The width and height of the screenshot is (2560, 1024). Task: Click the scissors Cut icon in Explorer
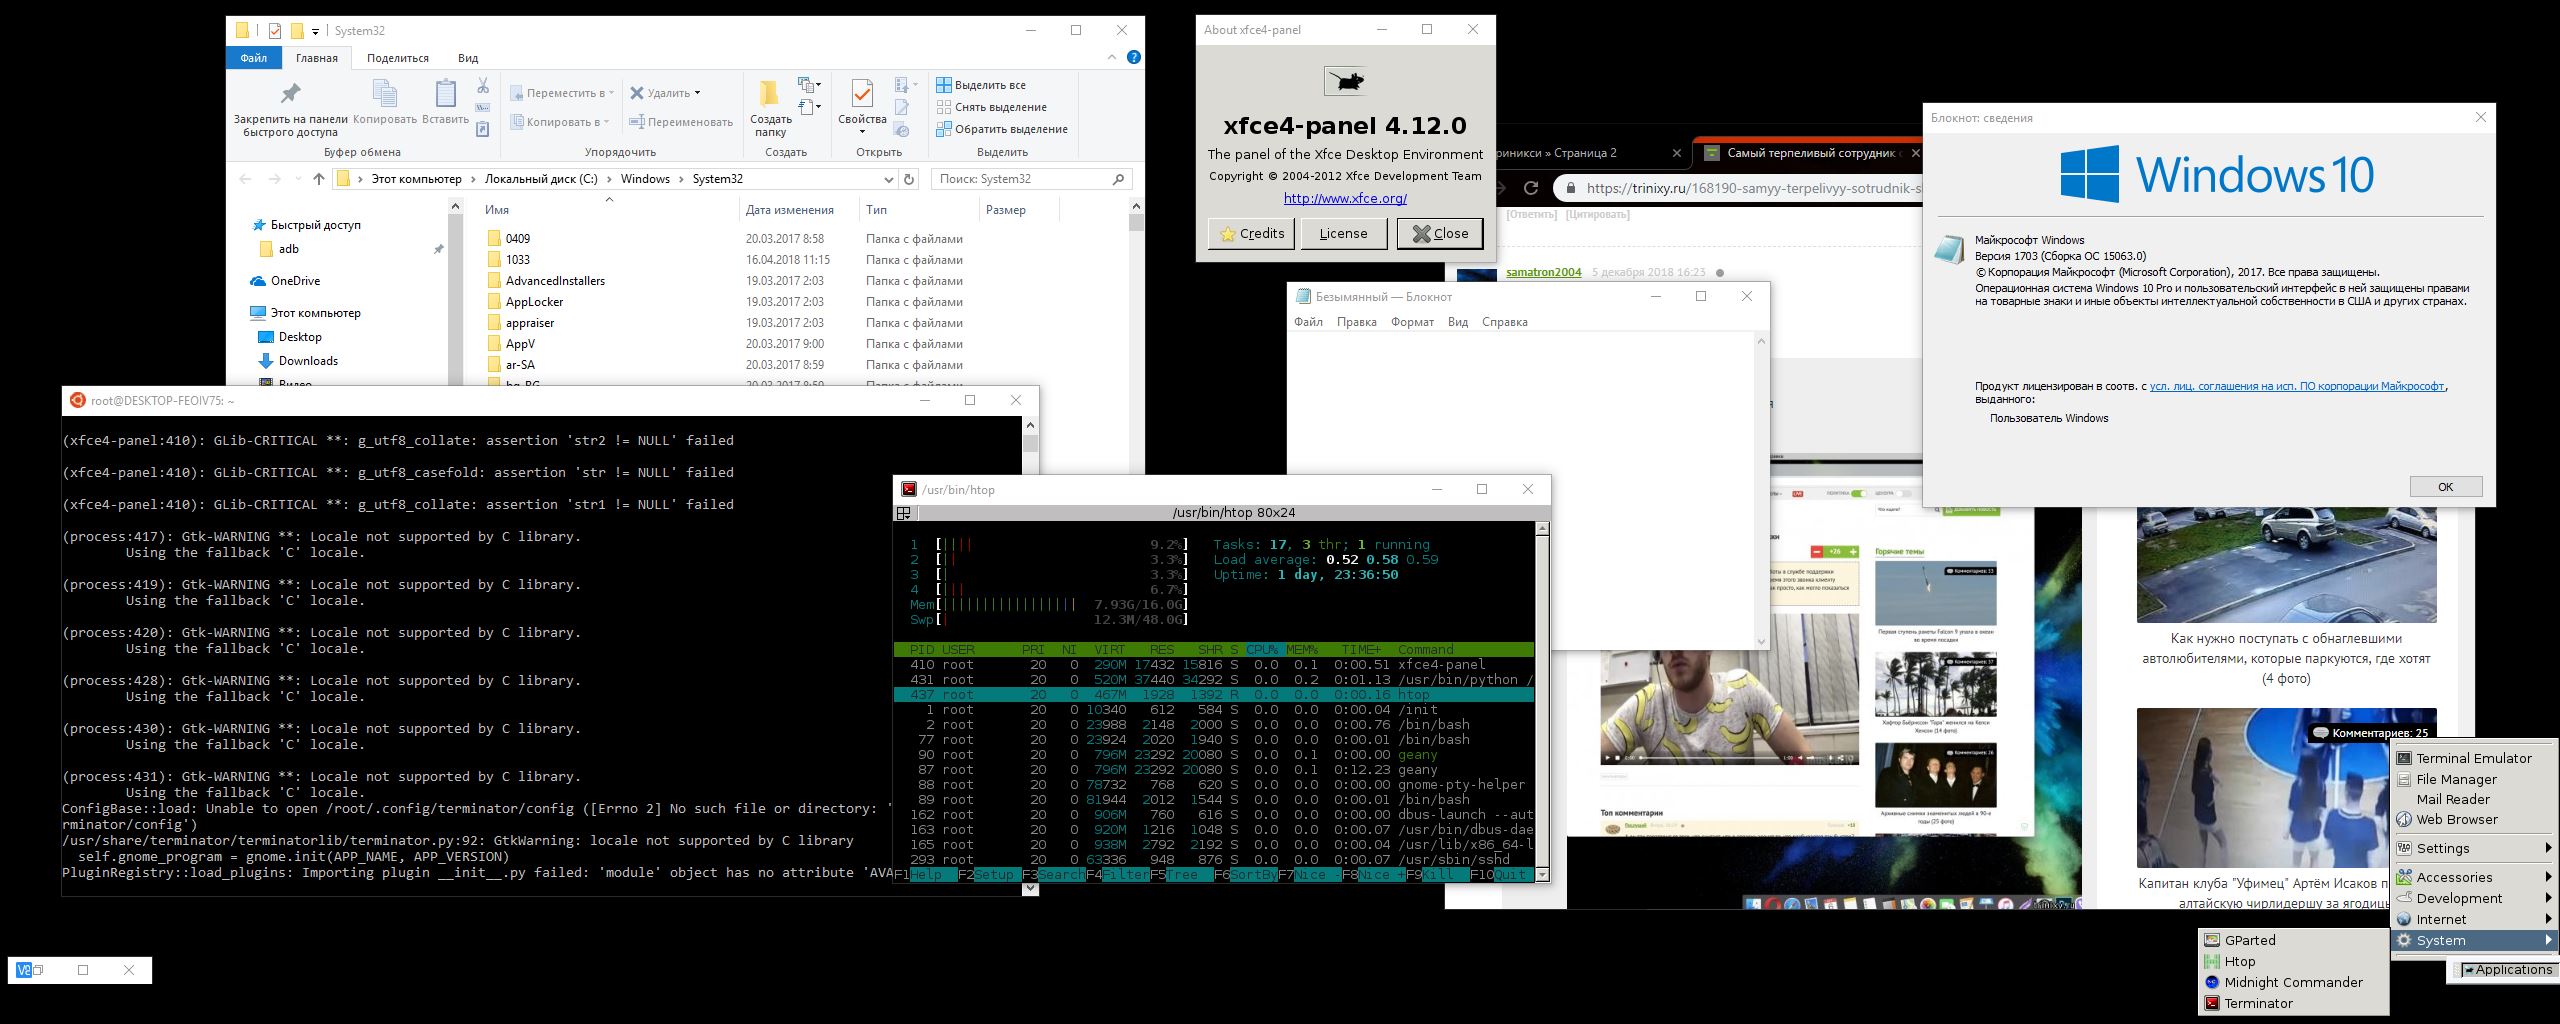pos(483,86)
